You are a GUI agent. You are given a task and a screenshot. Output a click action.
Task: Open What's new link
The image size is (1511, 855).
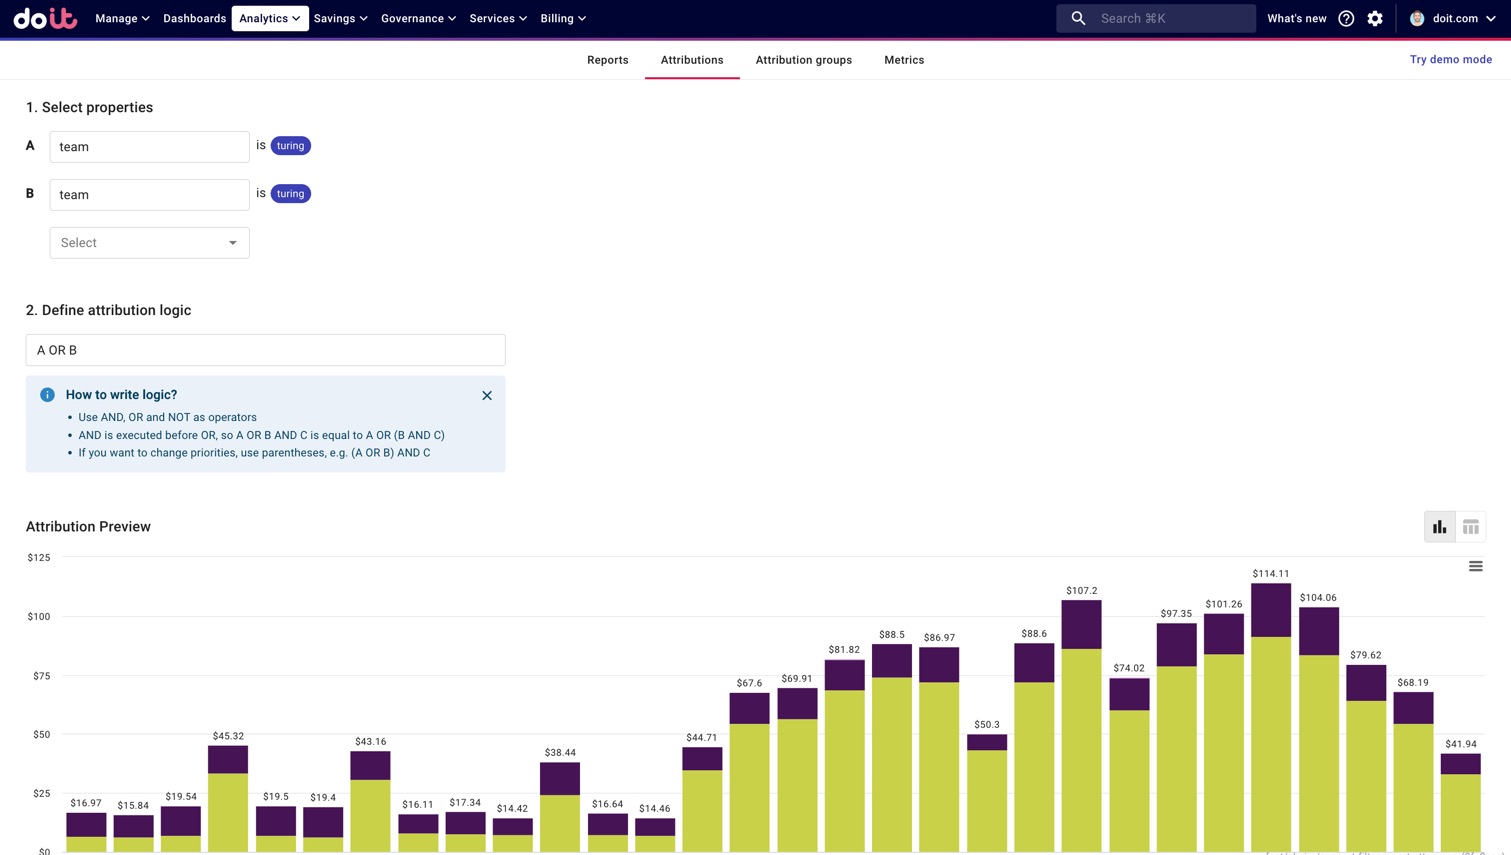click(1296, 18)
